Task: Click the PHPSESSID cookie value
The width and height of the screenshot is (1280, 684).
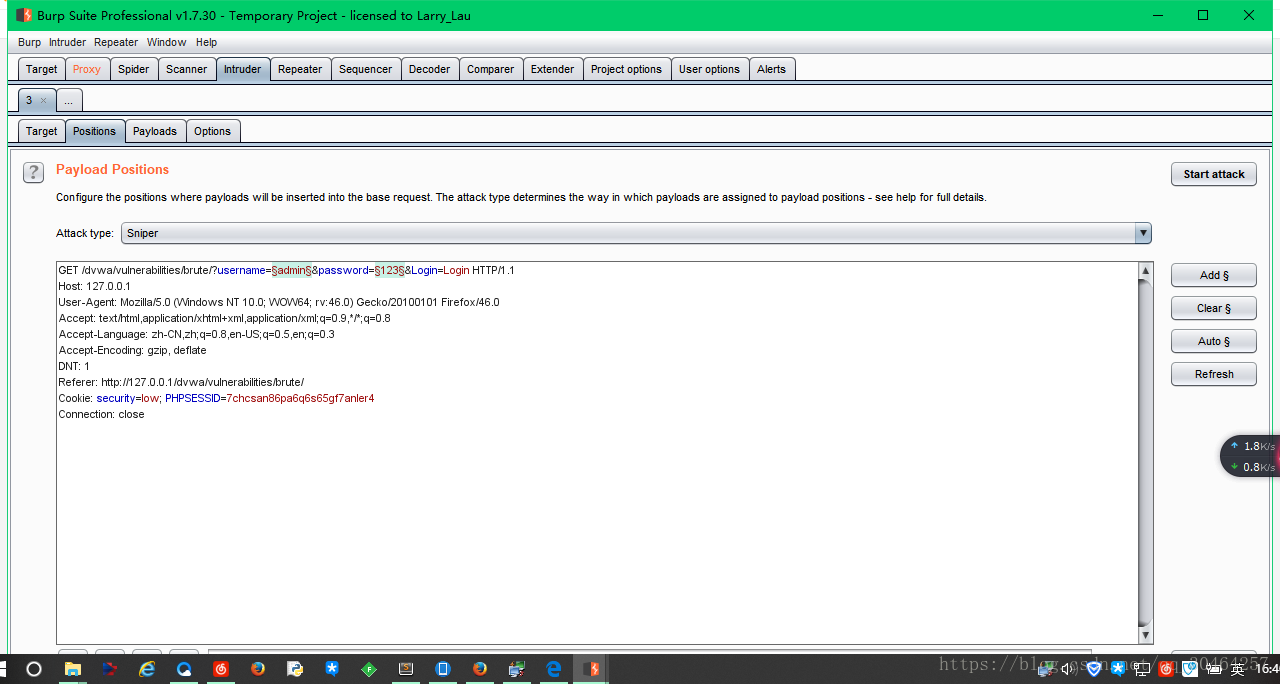Action: 300,398
